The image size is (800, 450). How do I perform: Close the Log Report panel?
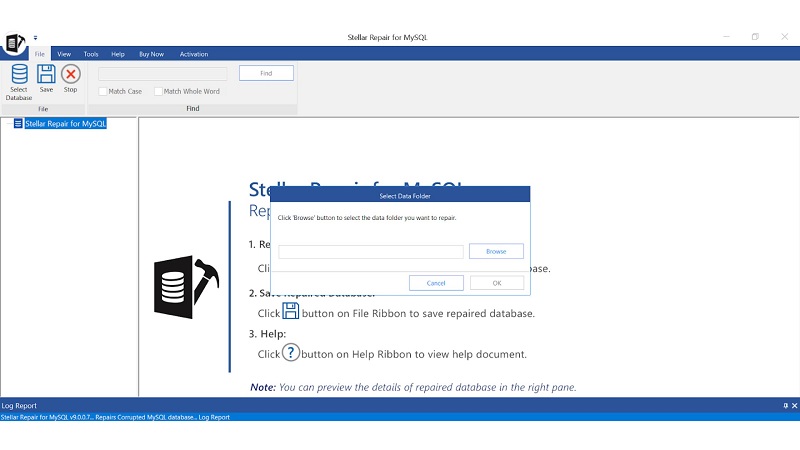coord(794,406)
